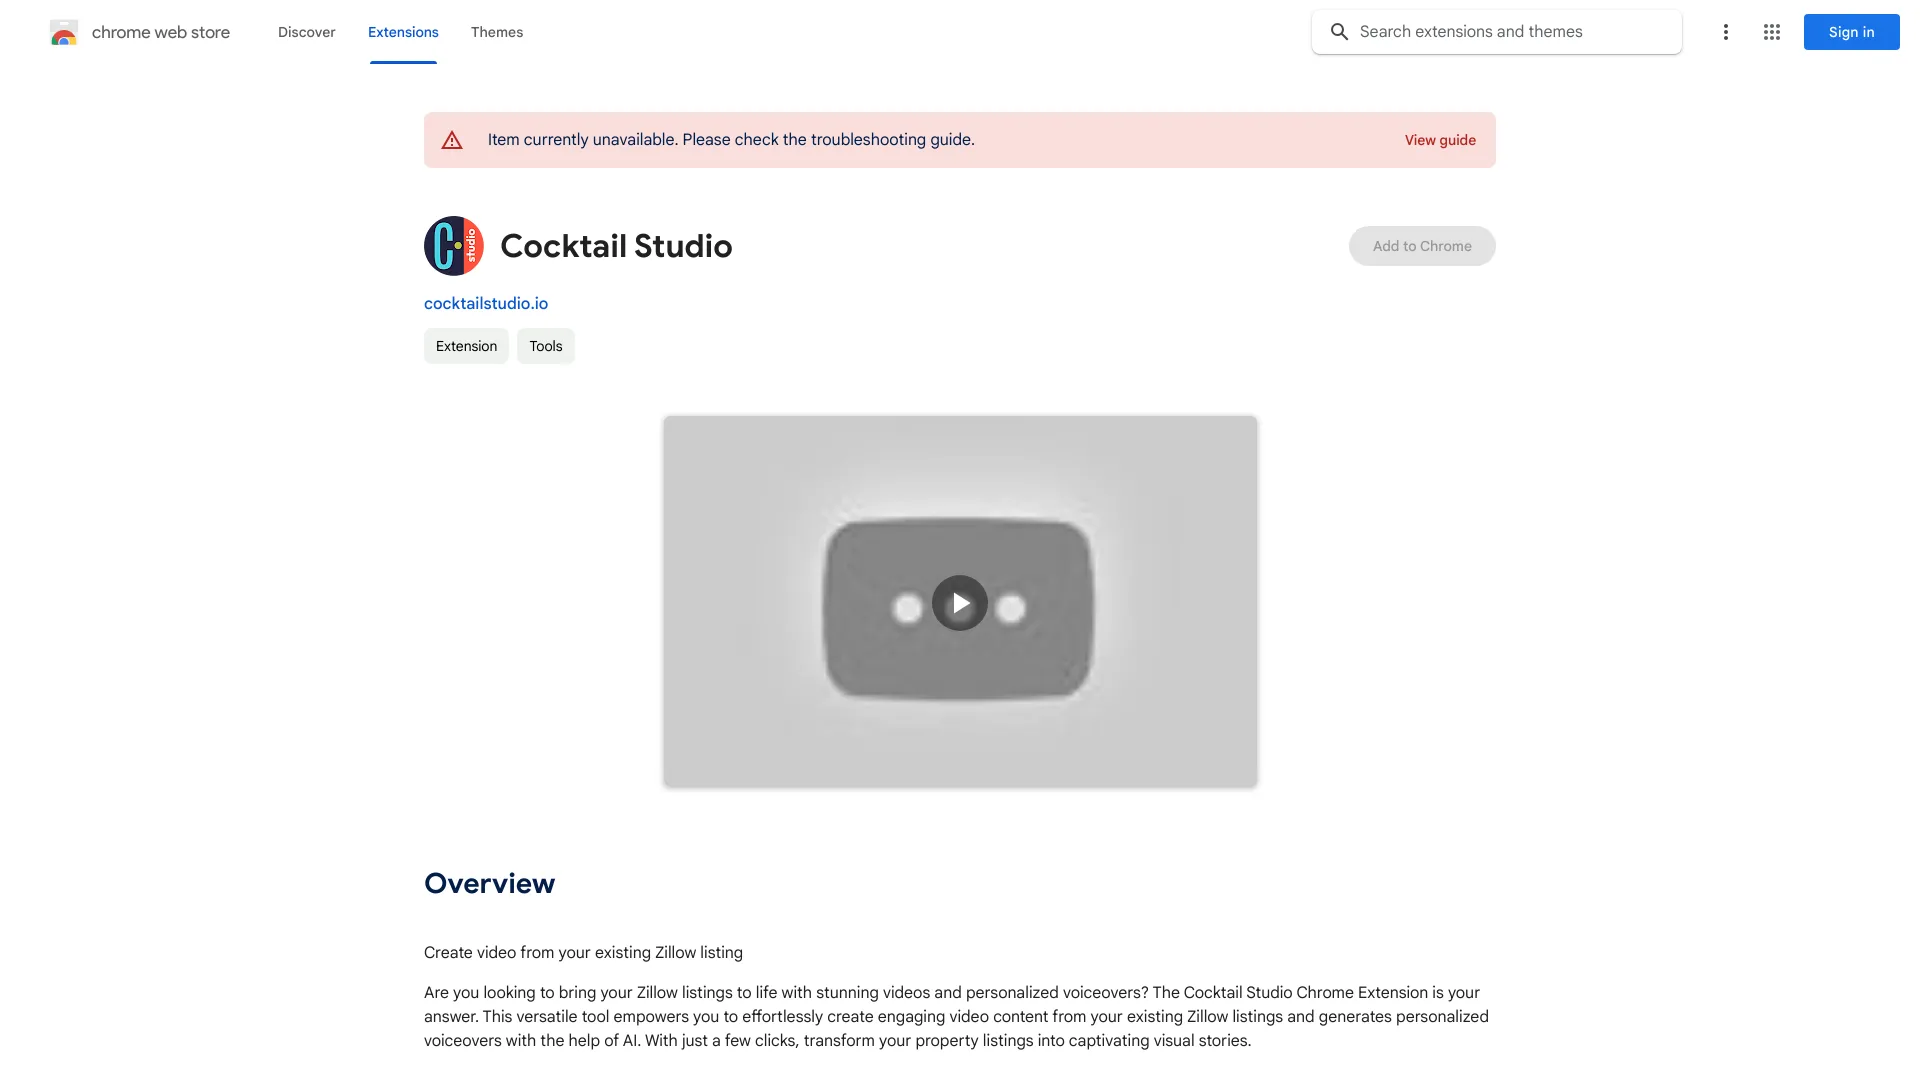Click the Overview section heading
The height and width of the screenshot is (1080, 1920).
489,883
